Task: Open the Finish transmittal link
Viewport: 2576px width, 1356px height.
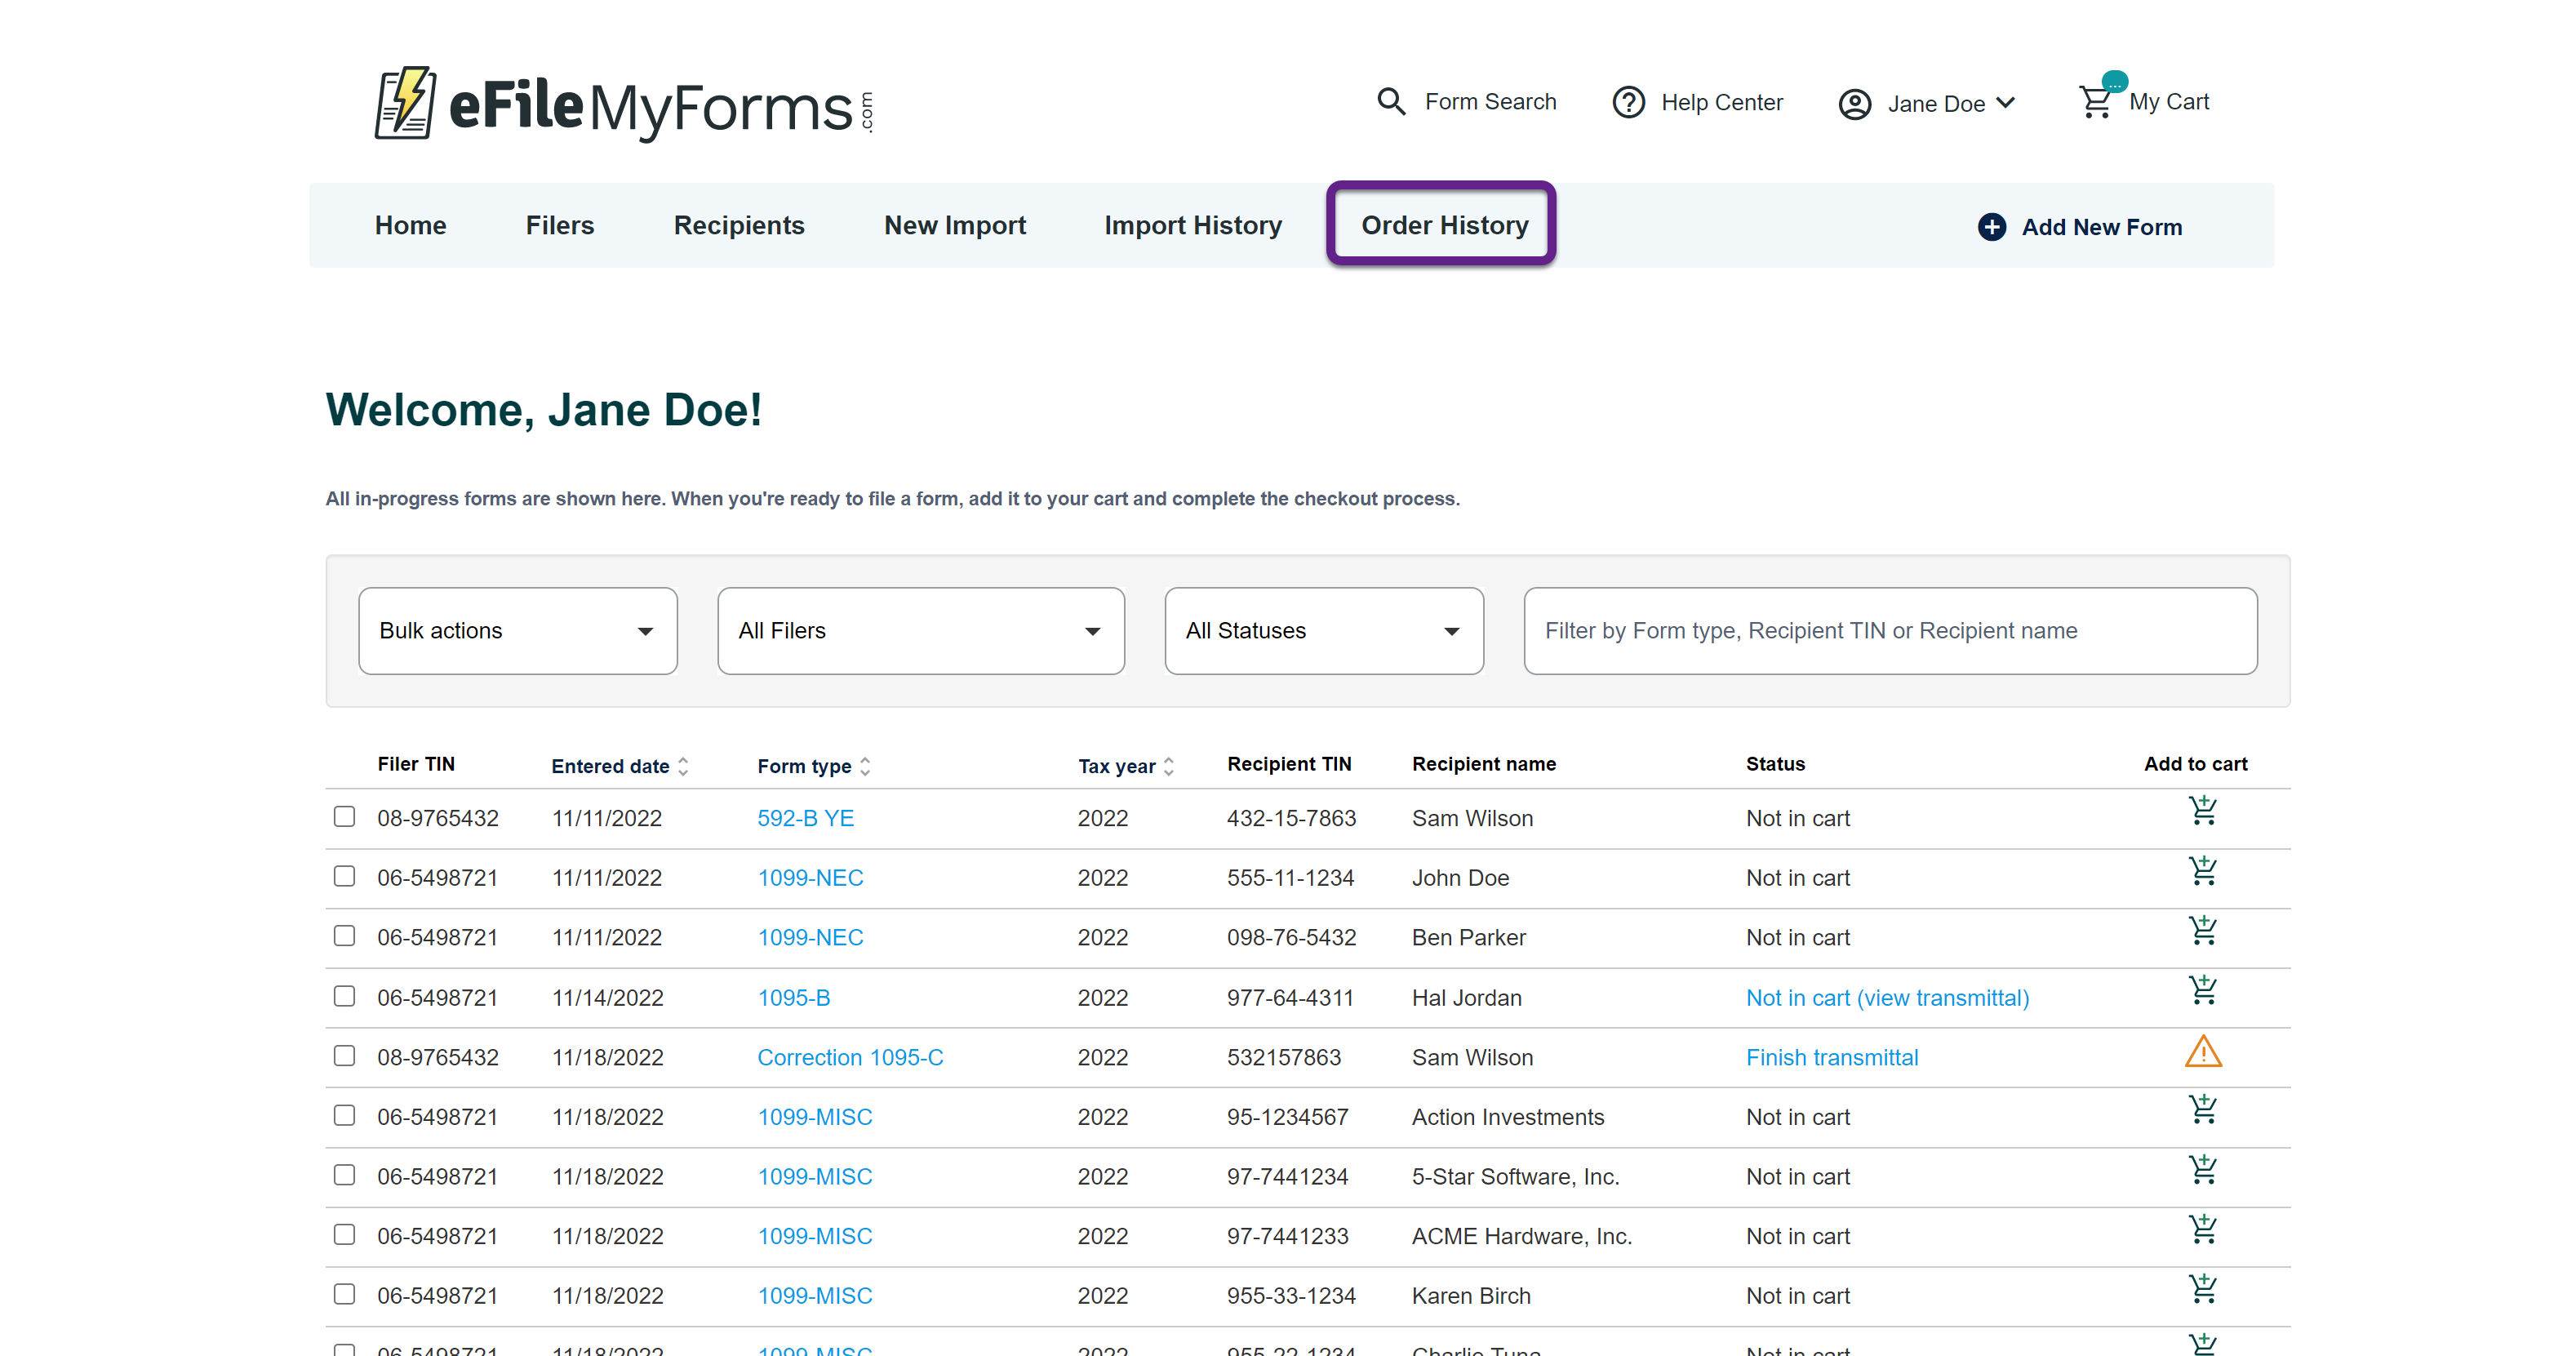Action: (x=1831, y=1057)
